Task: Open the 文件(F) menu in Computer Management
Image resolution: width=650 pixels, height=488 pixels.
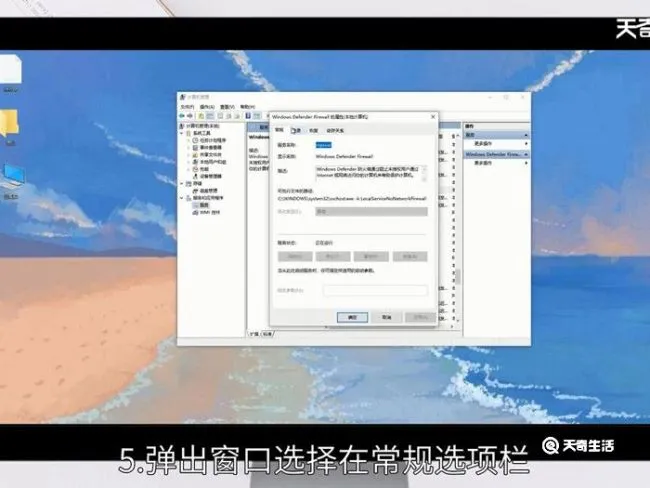Action: (x=187, y=107)
